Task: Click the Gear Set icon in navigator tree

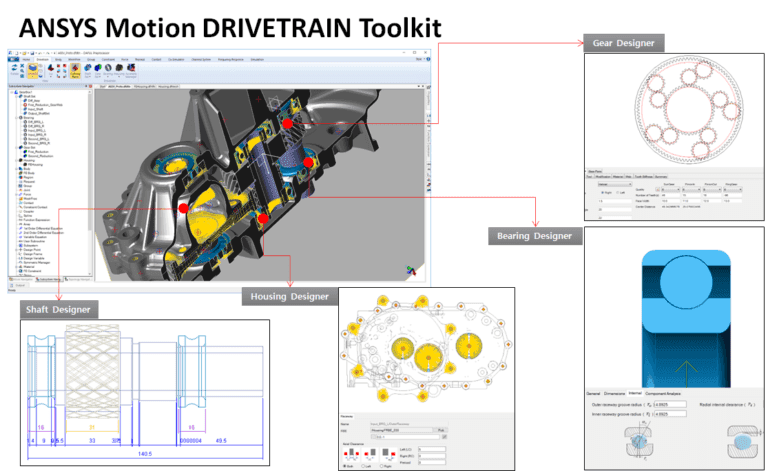Action: (21, 147)
